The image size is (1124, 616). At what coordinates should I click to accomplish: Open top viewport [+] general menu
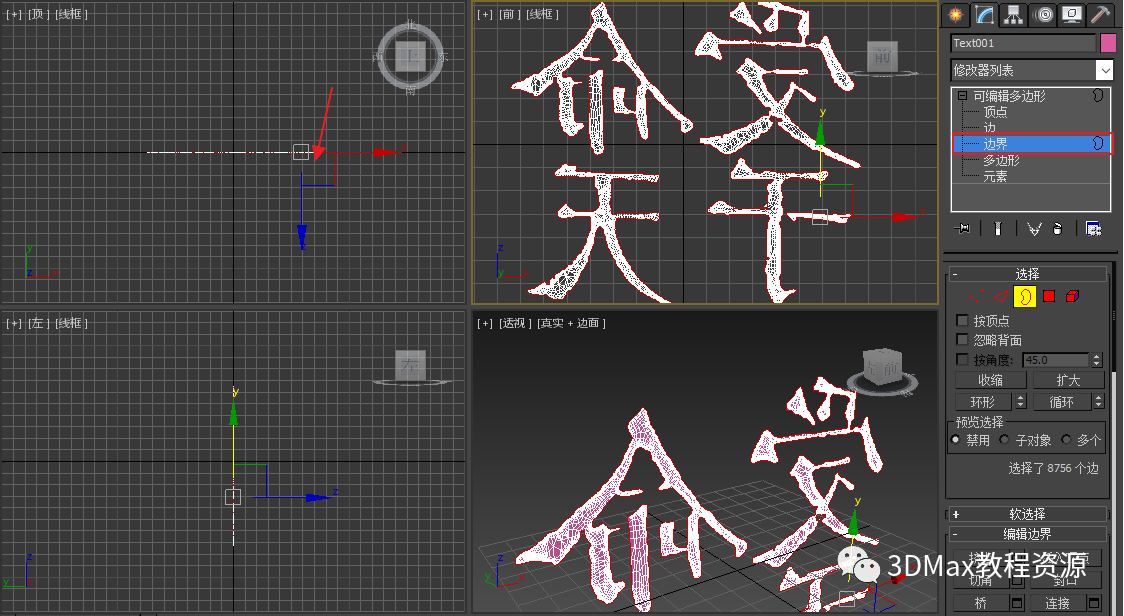(x=14, y=14)
